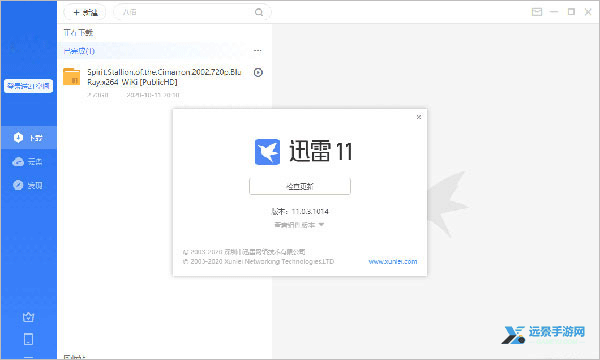
Task: Select the version 11.0.3.1014 text
Action: pyautogui.click(x=300, y=211)
